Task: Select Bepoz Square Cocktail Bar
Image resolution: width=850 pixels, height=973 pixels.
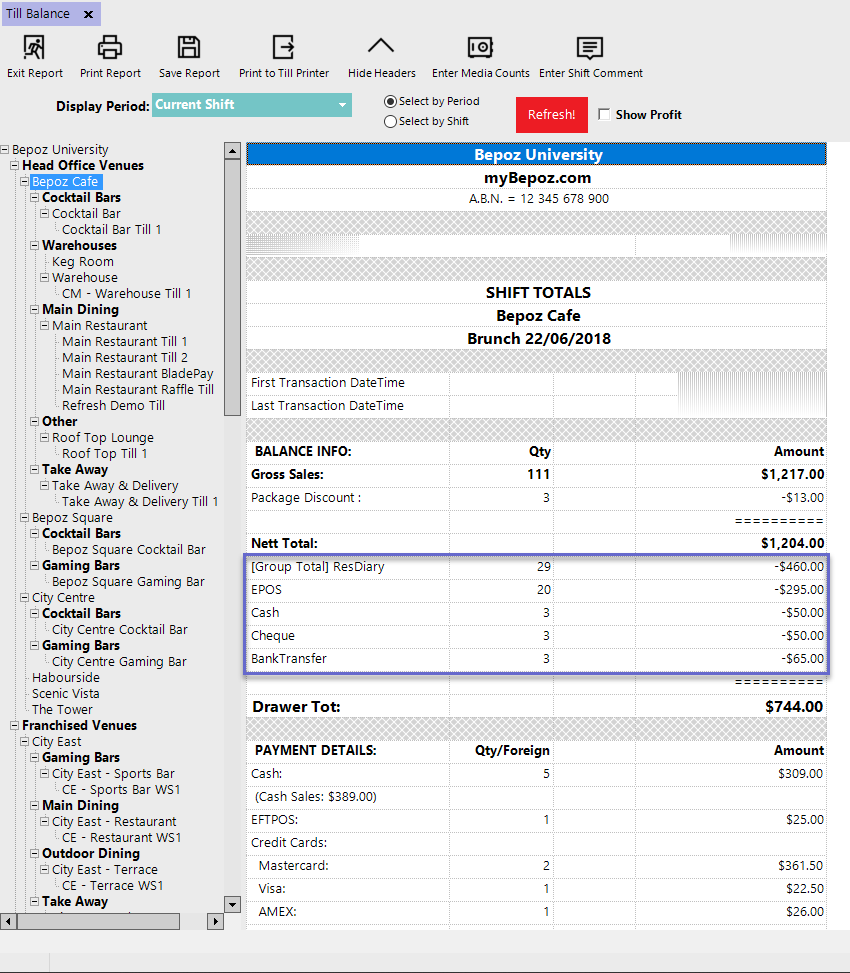Action: coord(128,550)
